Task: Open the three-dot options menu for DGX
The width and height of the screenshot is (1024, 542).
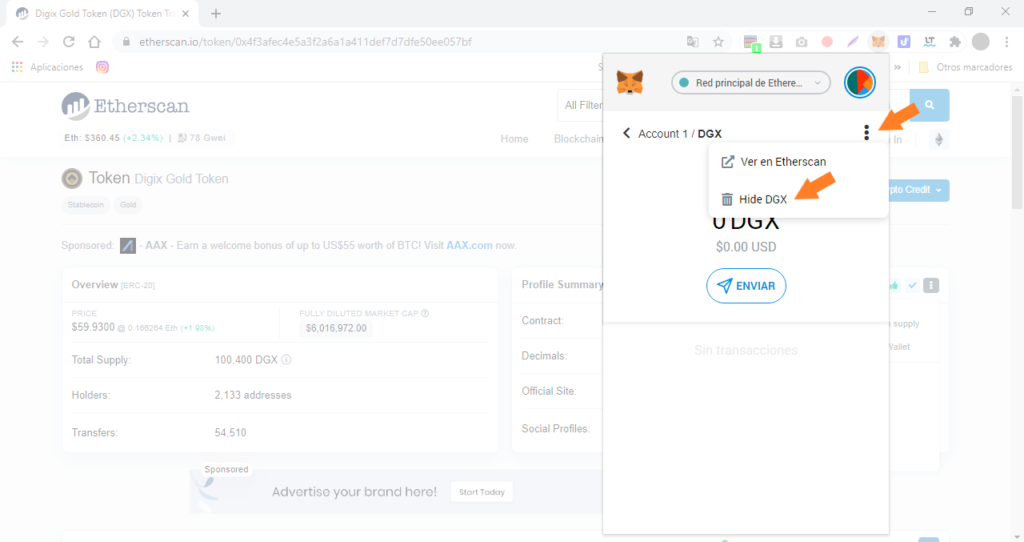Action: 867,133
